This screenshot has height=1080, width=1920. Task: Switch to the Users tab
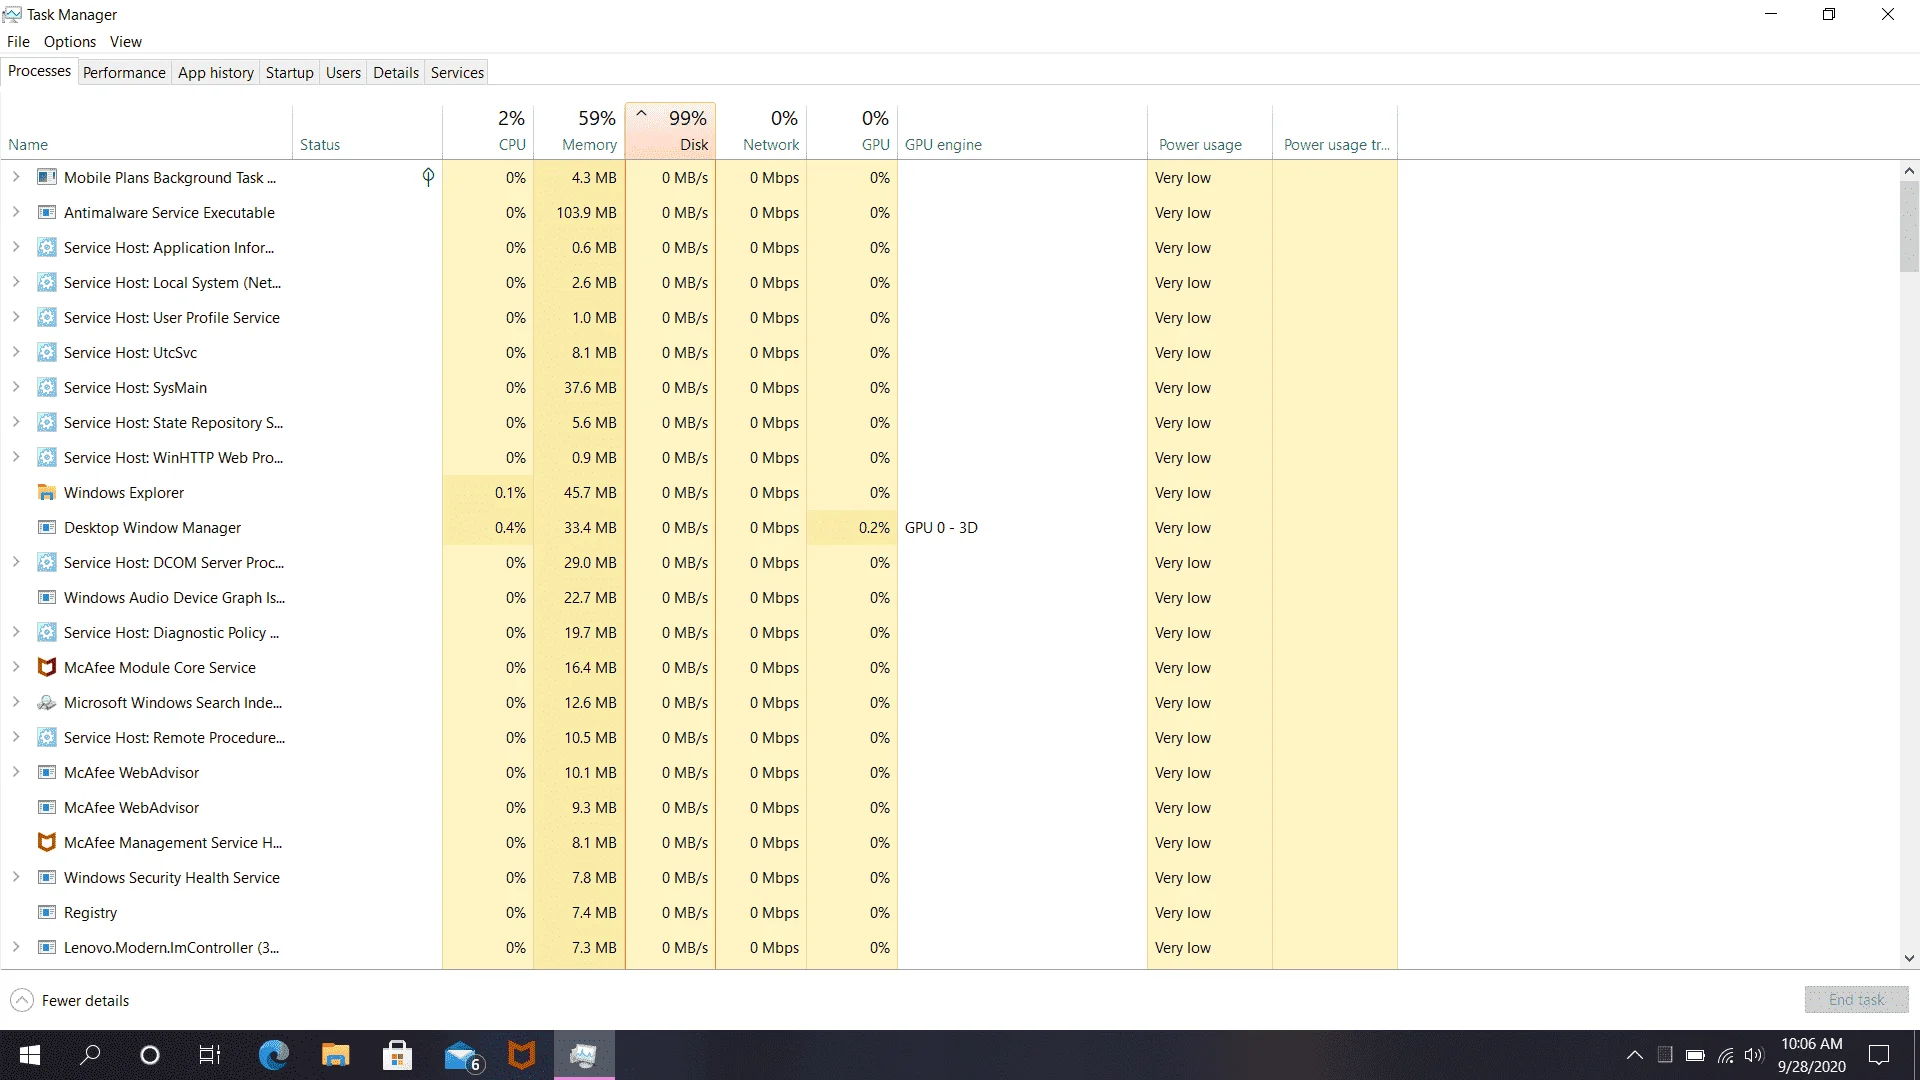point(343,72)
